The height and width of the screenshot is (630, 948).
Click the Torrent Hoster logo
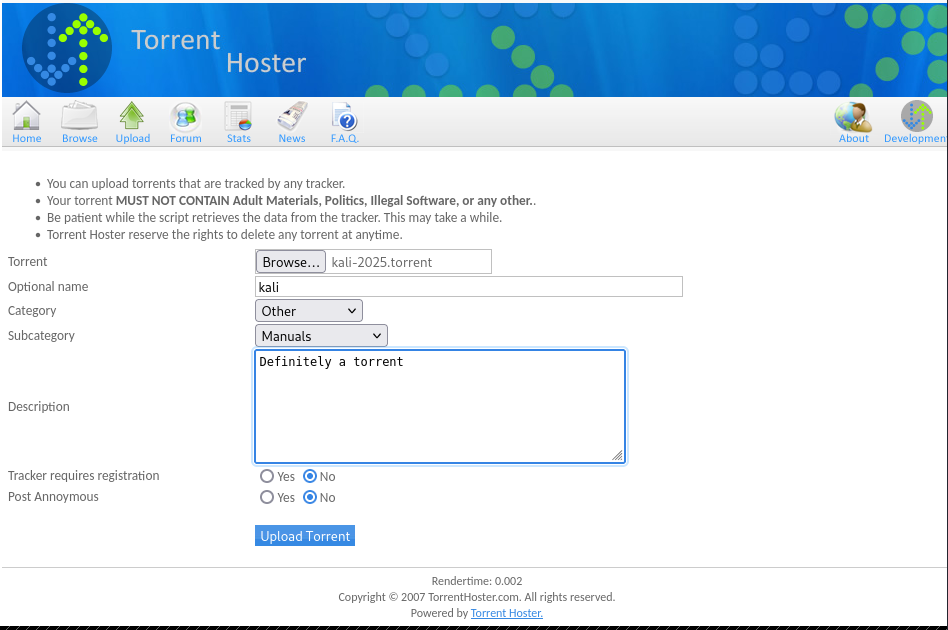[67, 48]
